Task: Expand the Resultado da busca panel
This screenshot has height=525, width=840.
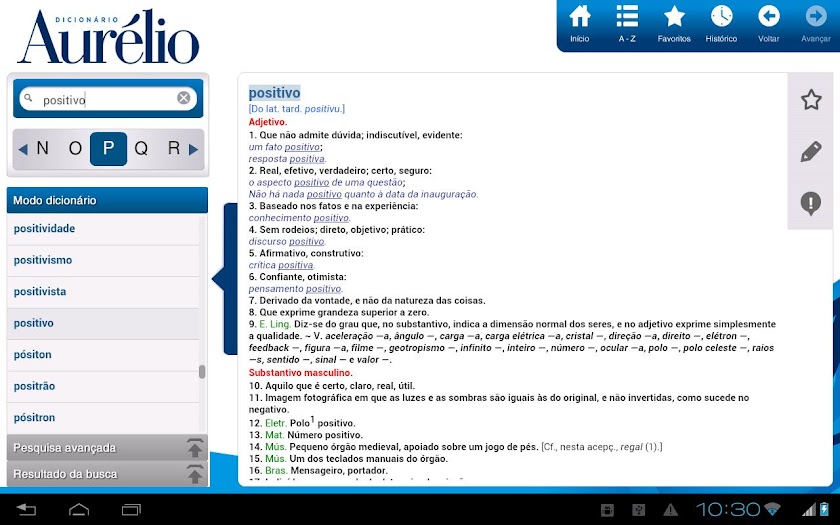Action: pyautogui.click(x=107, y=474)
